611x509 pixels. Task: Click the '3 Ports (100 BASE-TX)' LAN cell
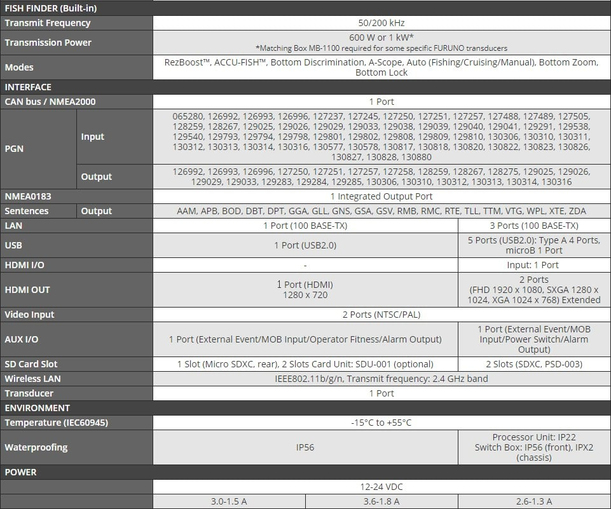533,227
